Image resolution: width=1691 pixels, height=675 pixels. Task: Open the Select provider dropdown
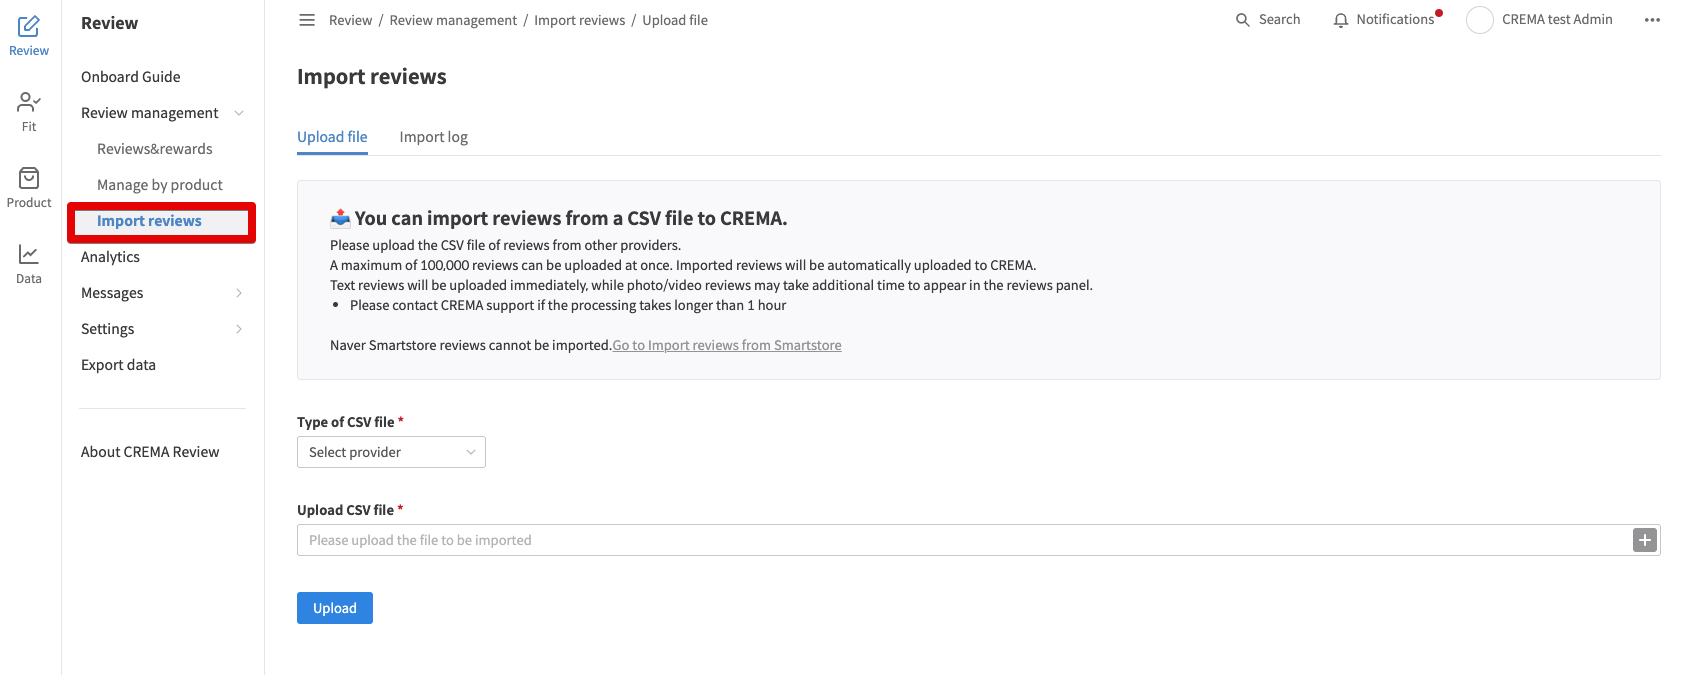point(391,452)
